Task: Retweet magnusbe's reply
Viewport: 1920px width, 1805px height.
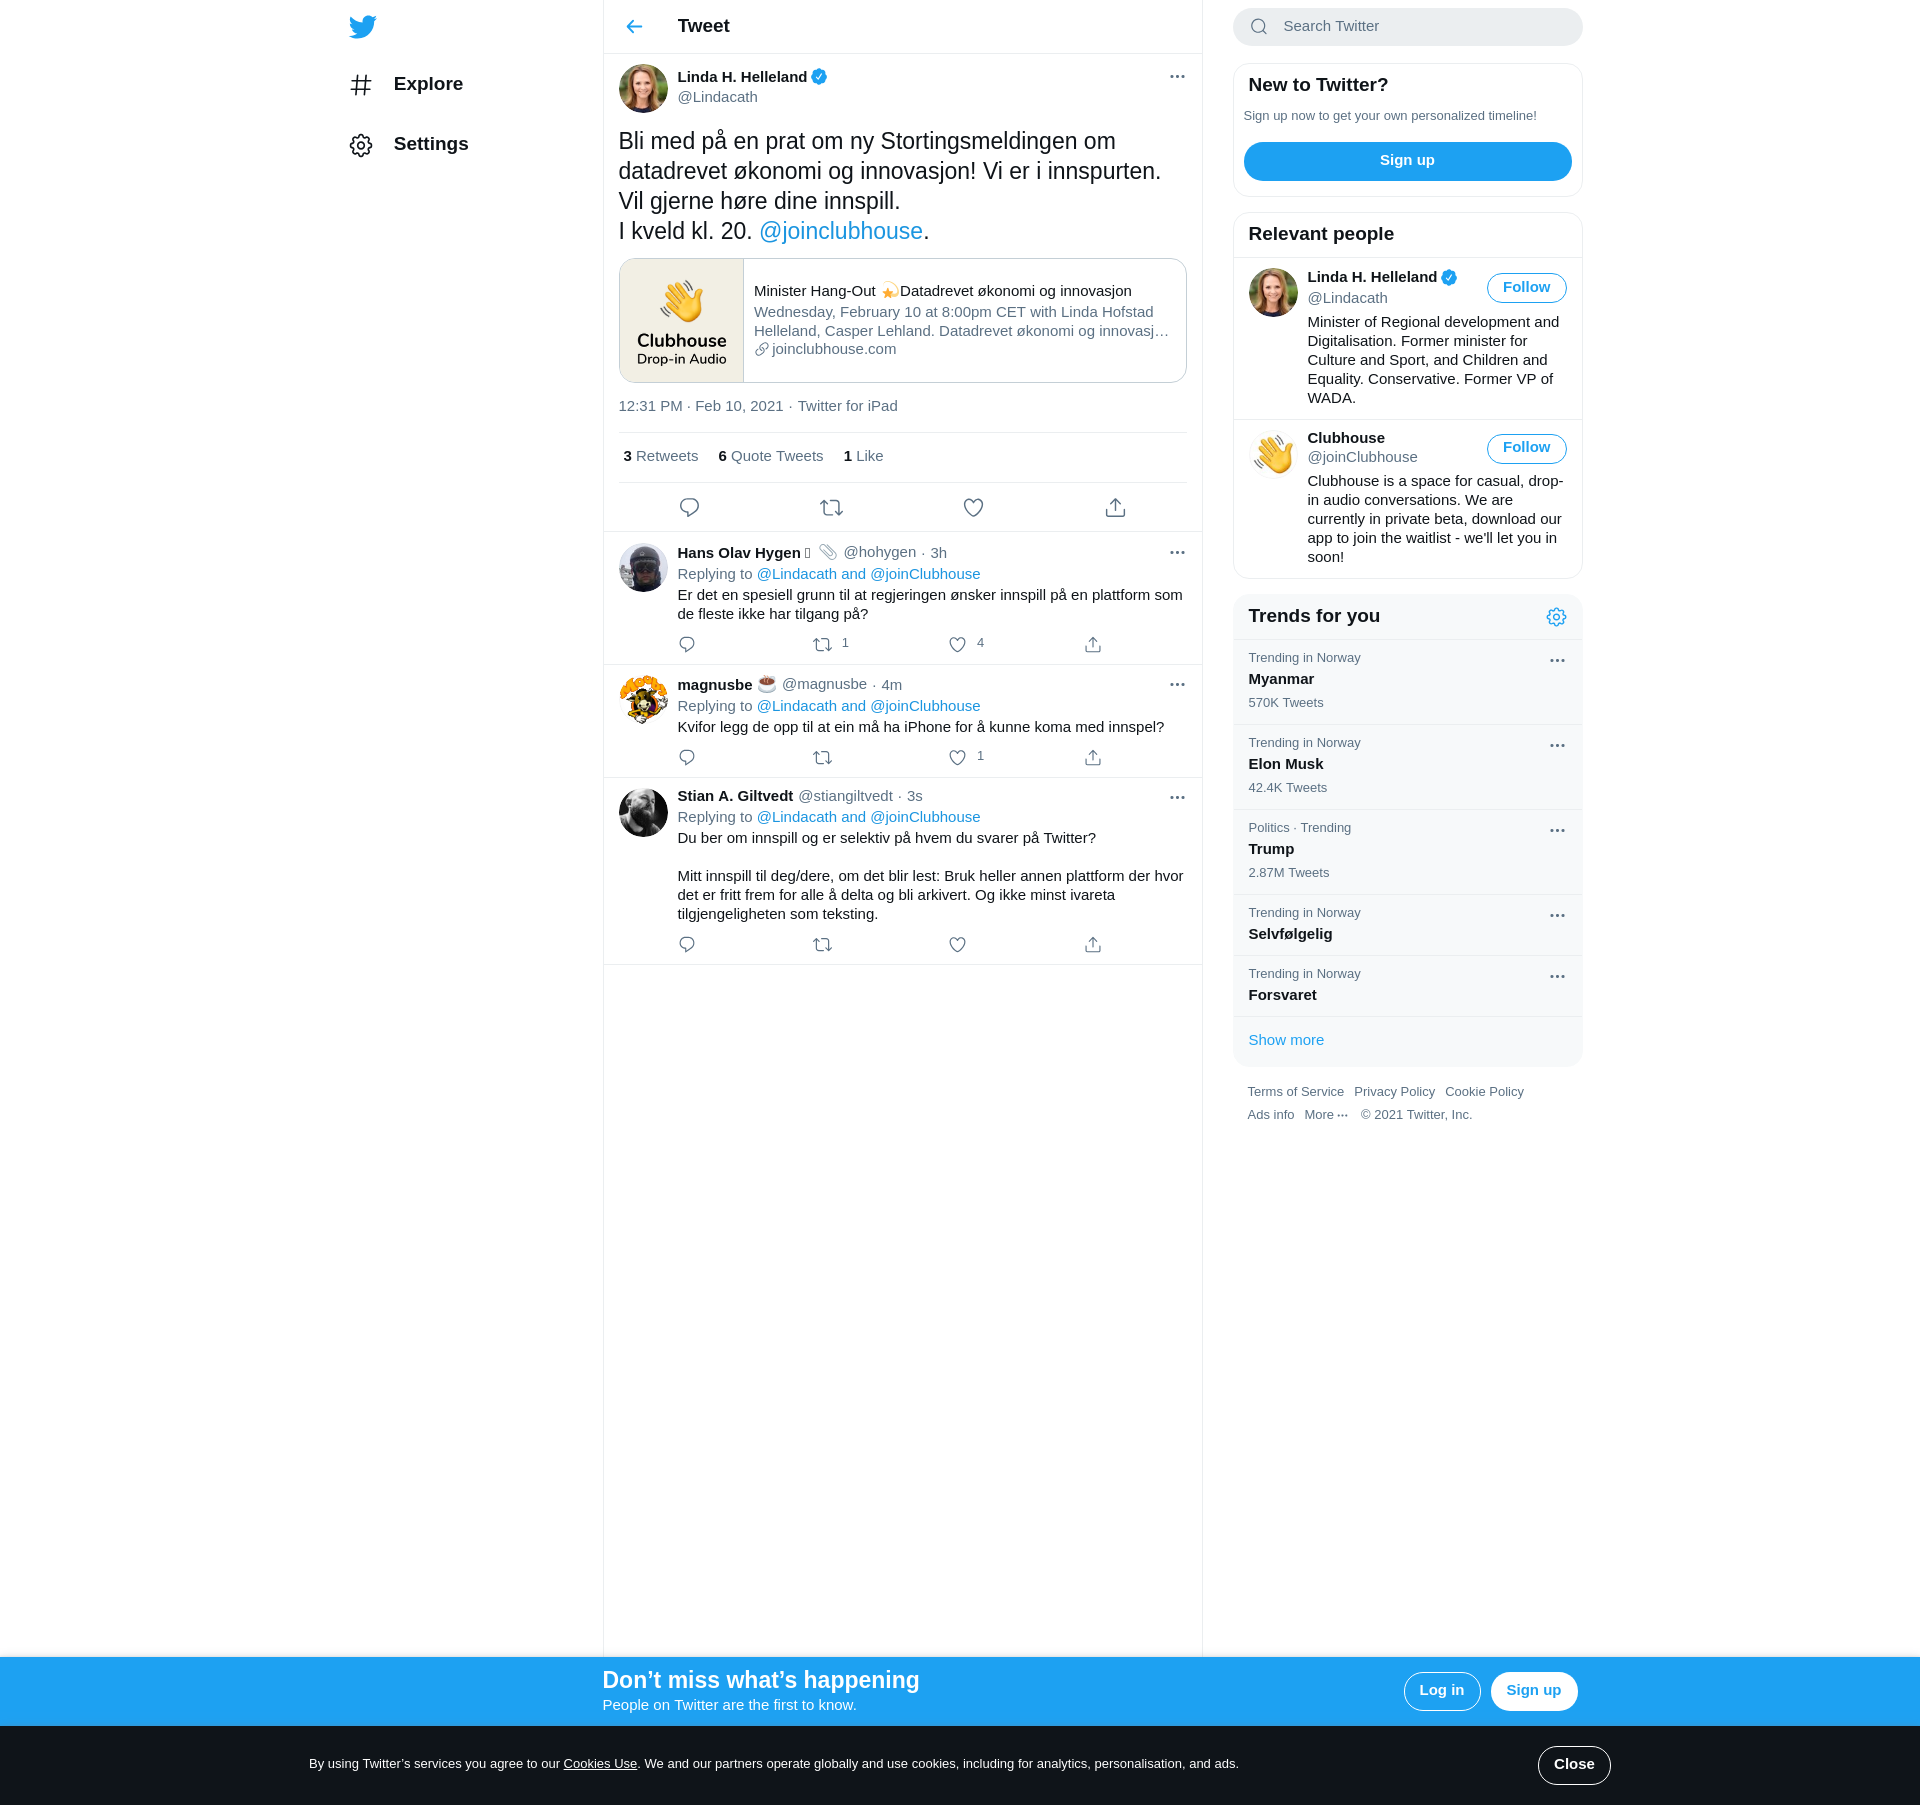Action: (822, 757)
